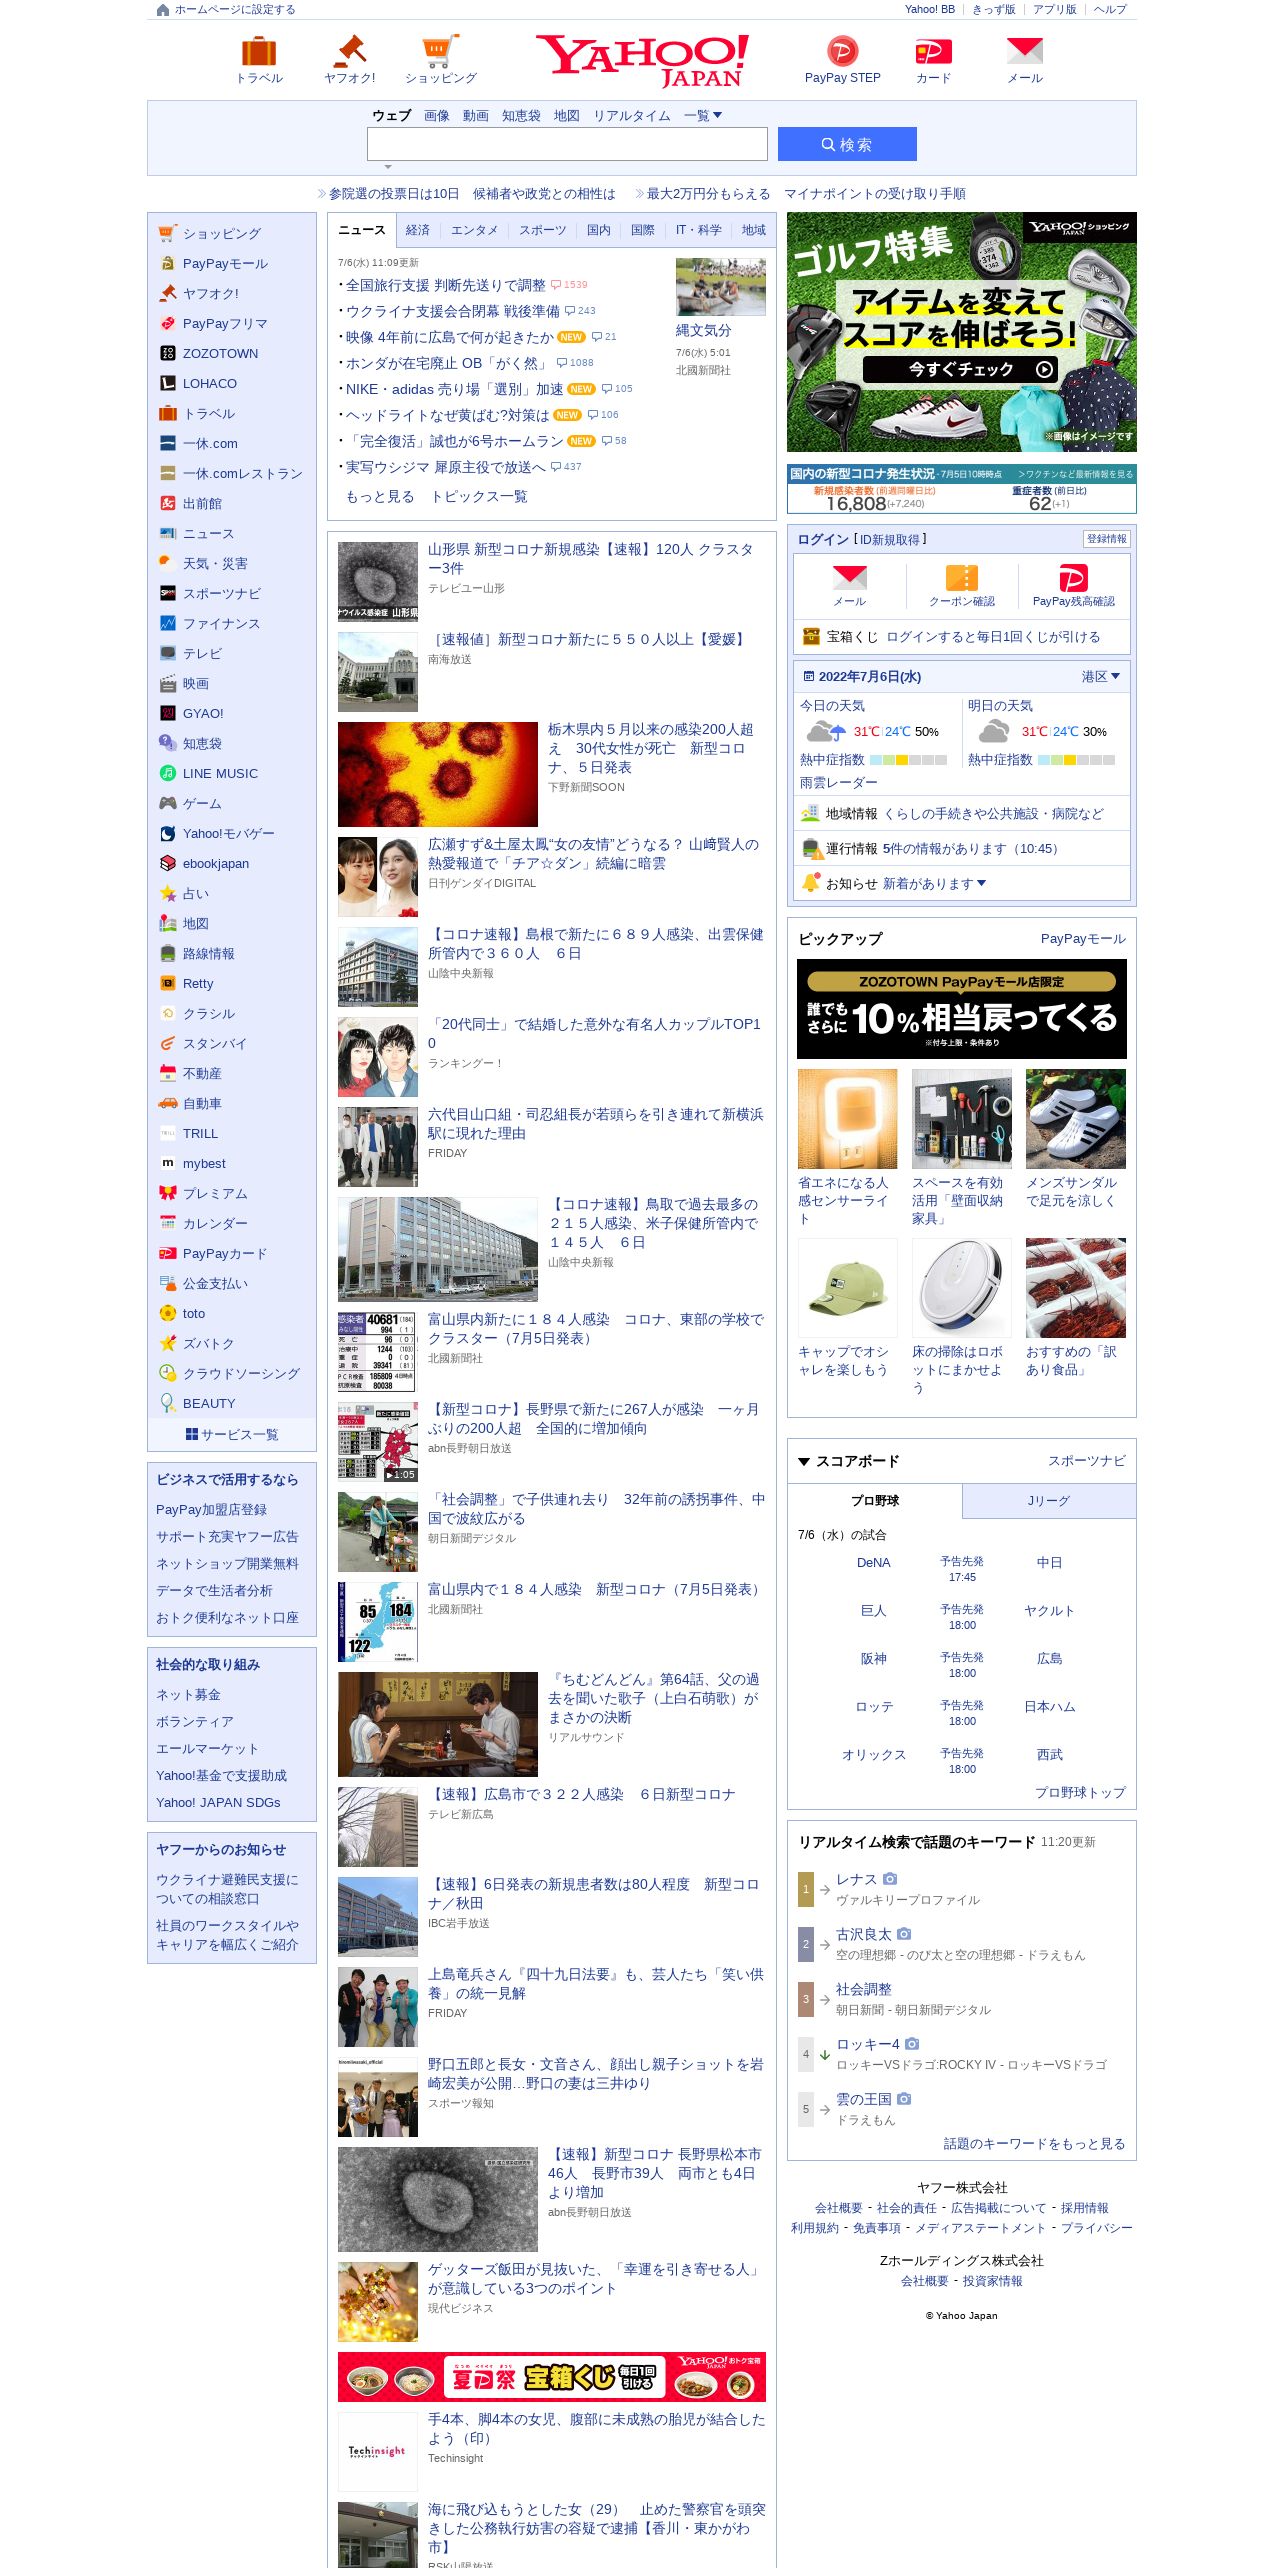The height and width of the screenshot is (2568, 1284).
Task: Open the お知らせ notification bell
Action: (811, 882)
